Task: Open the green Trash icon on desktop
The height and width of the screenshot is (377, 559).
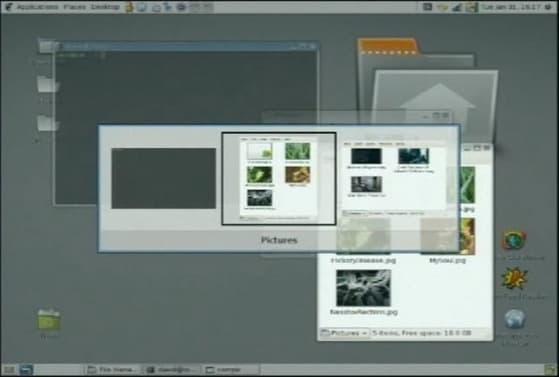Action: coord(49,319)
